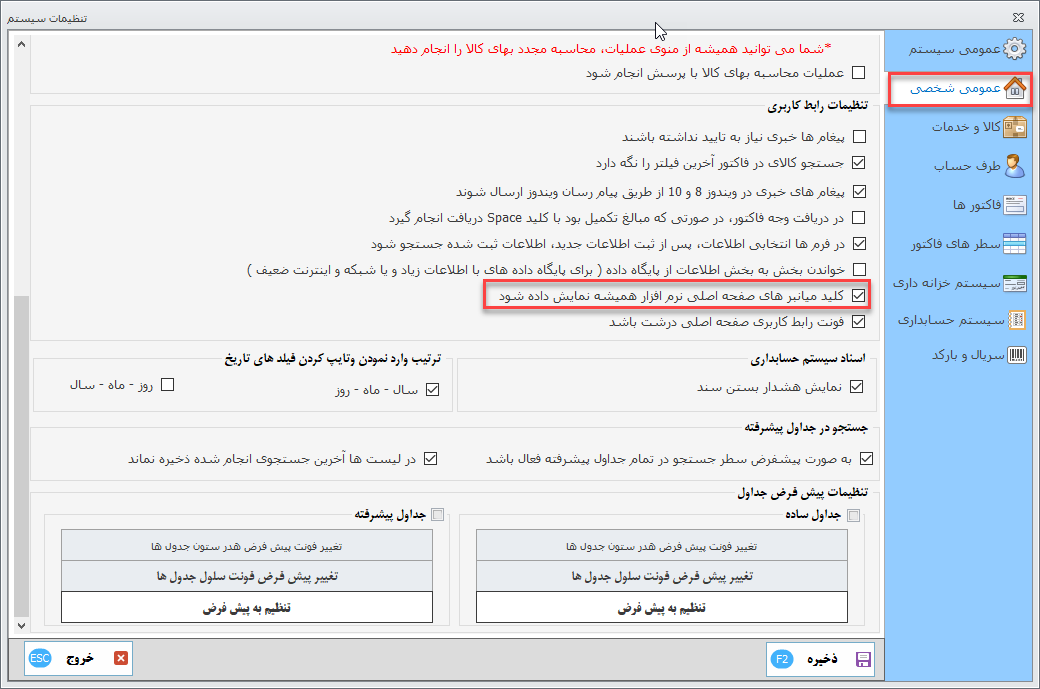Save settings with the ذخیره button
This screenshot has height=689, width=1040.
[820, 659]
